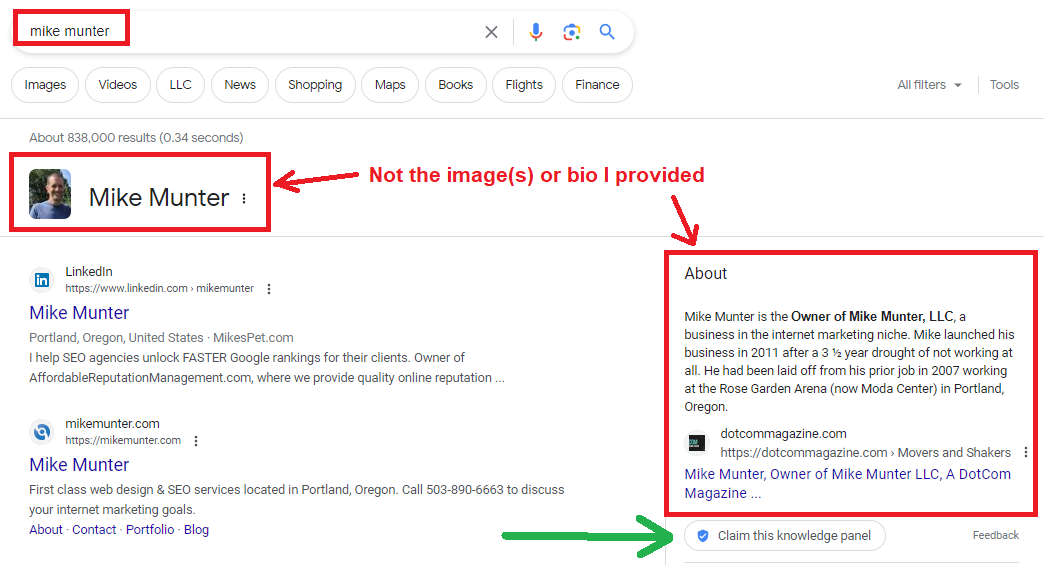Click the LinkedIn URL linkedin.com › mikemunter
Screen dimensions: 1044x565
[x=159, y=289]
